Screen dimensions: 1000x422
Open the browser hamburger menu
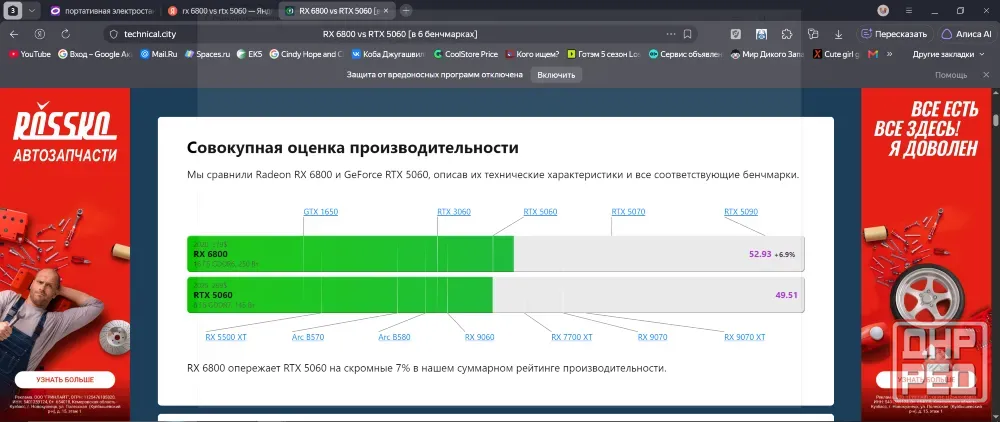tap(909, 11)
